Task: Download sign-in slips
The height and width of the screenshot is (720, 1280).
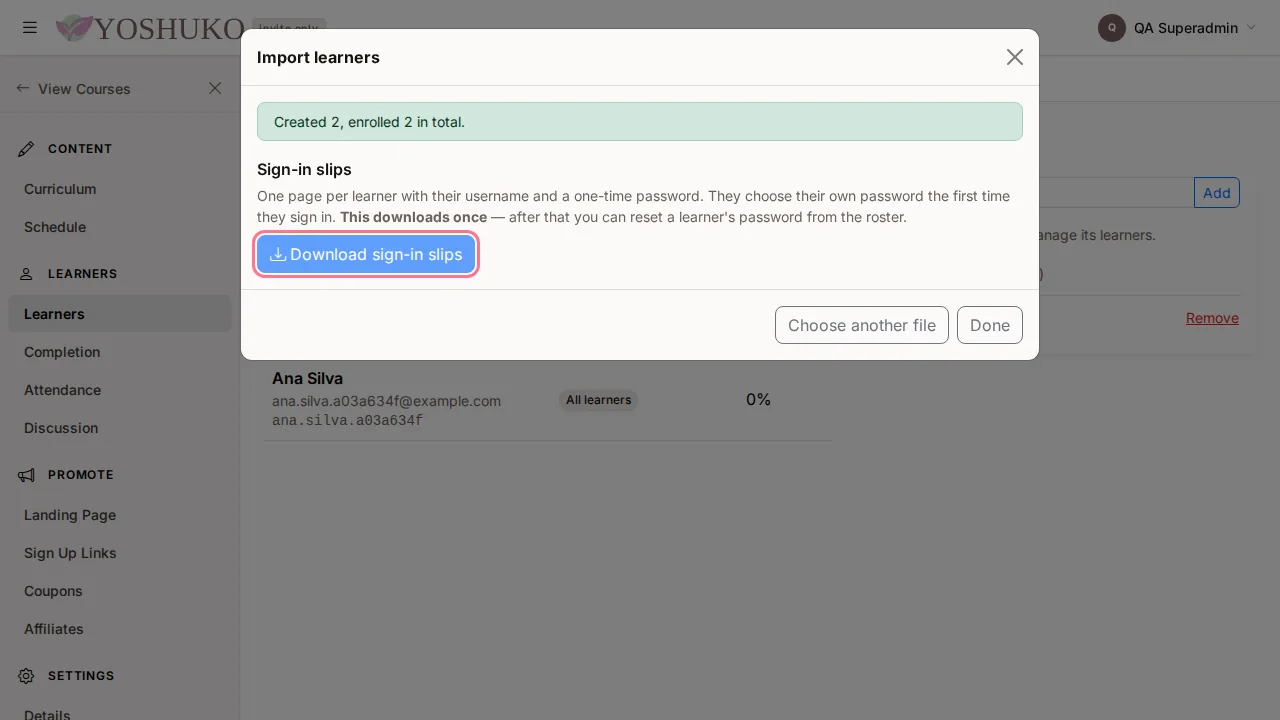Action: tap(366, 254)
